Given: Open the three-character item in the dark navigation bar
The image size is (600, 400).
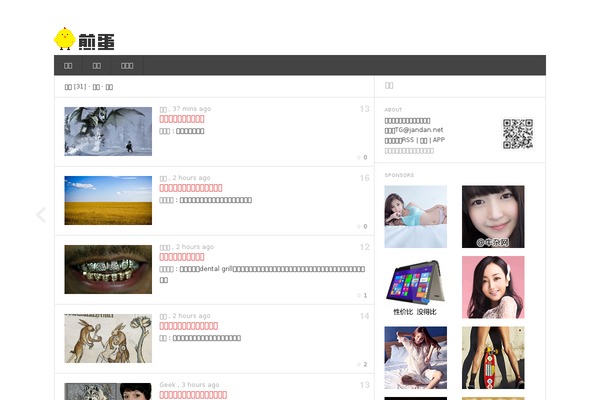Looking at the screenshot, I should tap(127, 65).
